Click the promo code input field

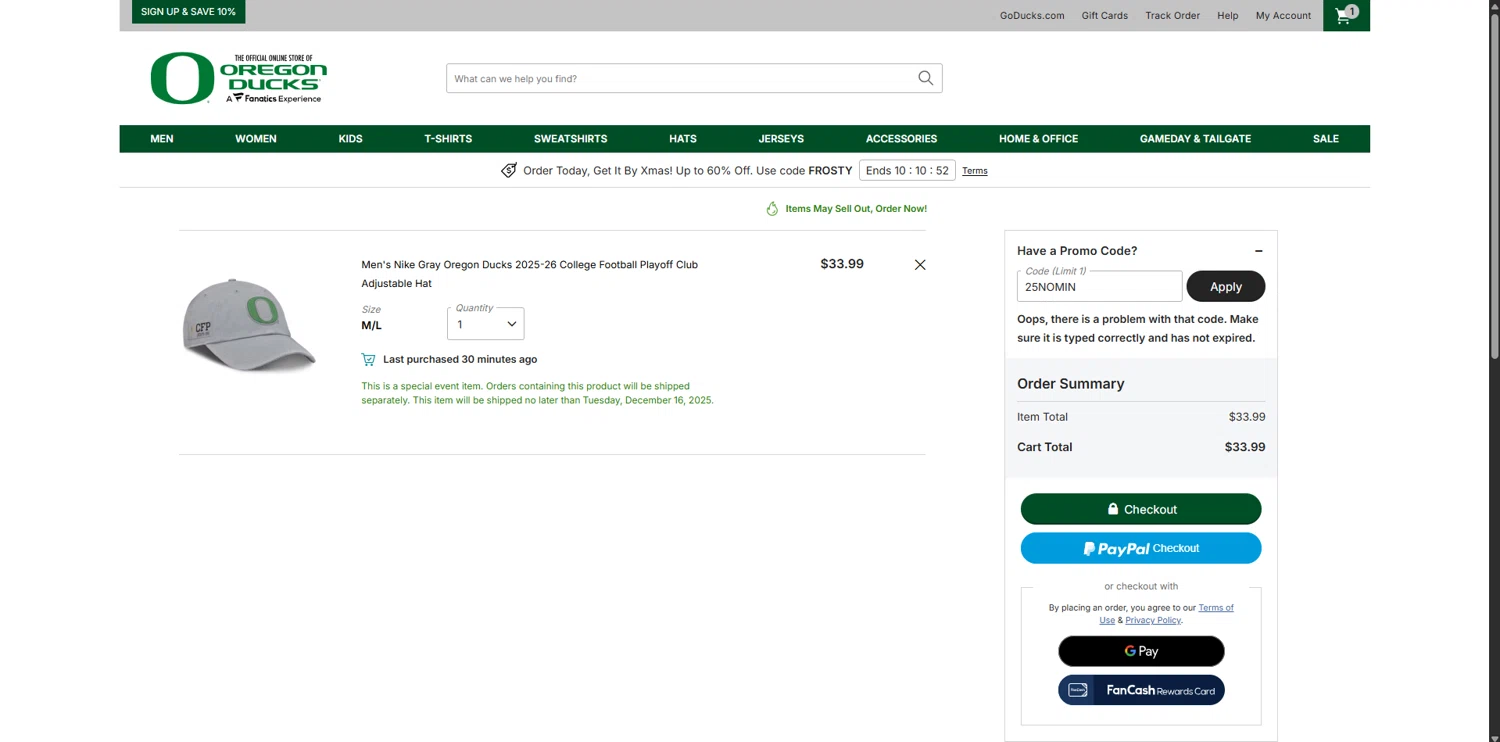[1099, 286]
